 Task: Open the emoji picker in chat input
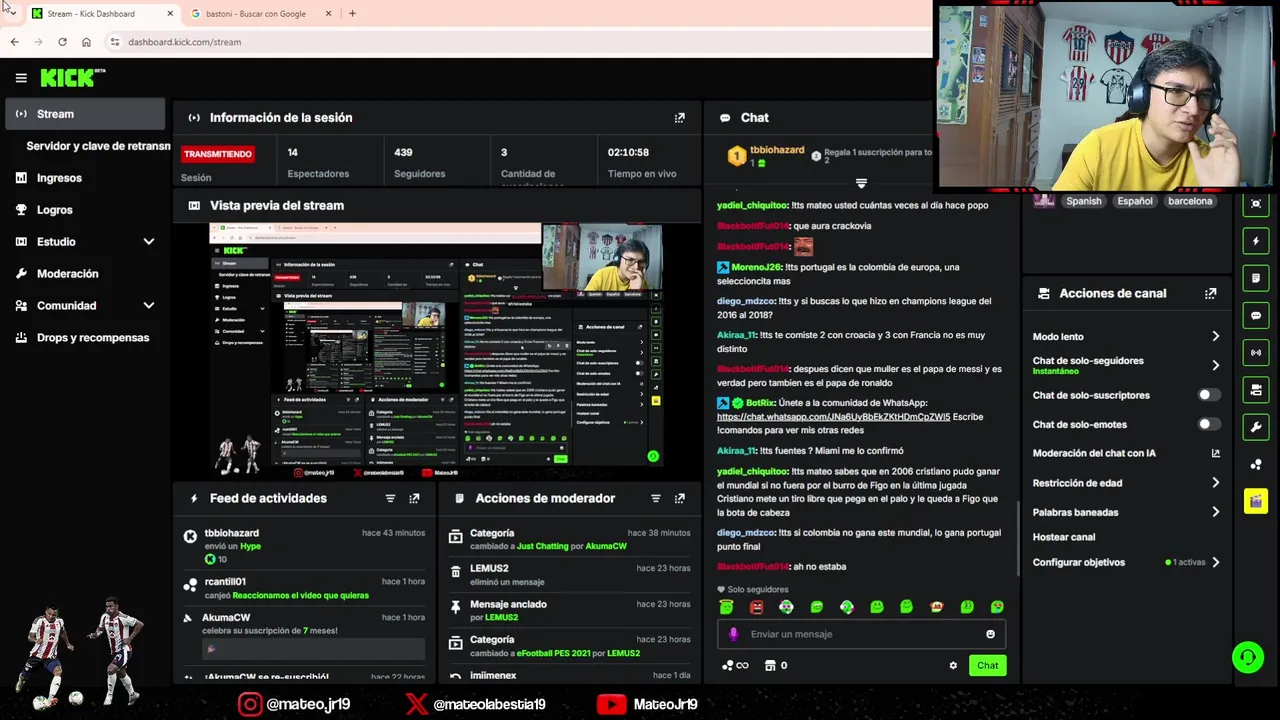click(x=990, y=634)
